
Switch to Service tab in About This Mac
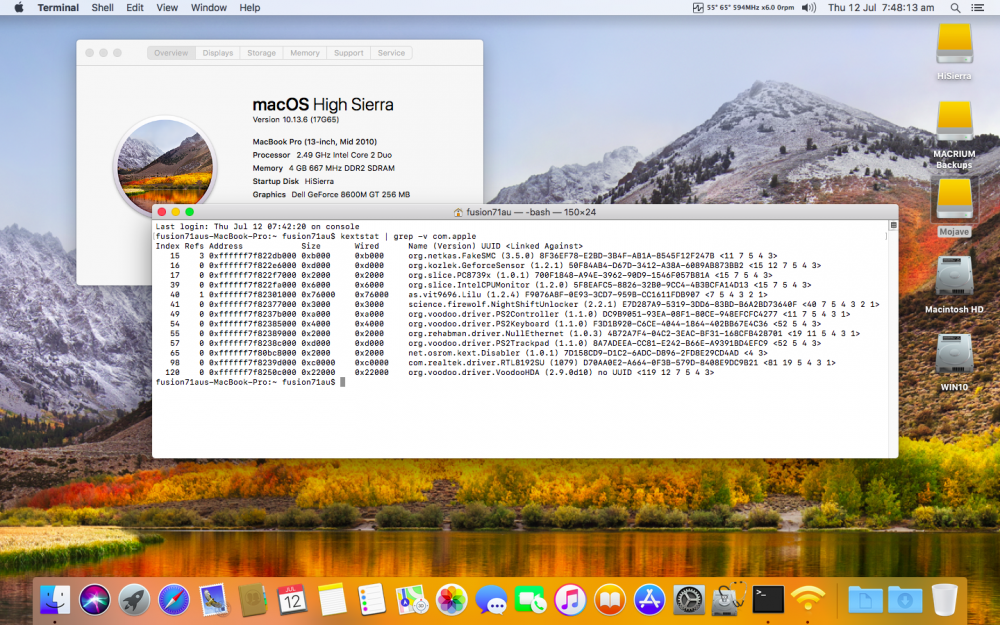click(391, 53)
